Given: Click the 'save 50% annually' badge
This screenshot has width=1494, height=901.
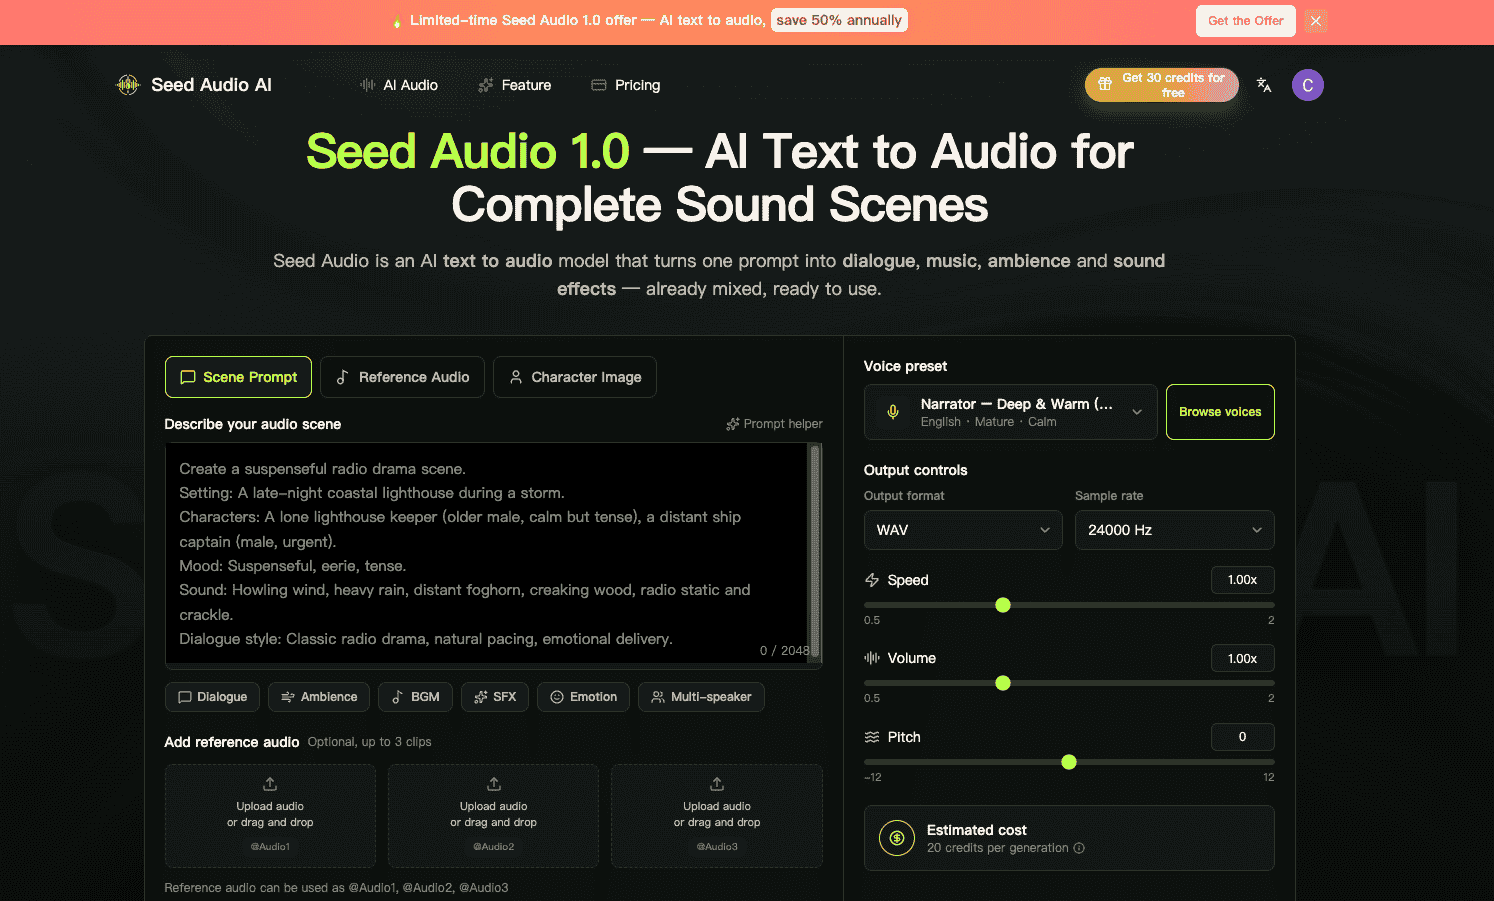Looking at the screenshot, I should 839,20.
